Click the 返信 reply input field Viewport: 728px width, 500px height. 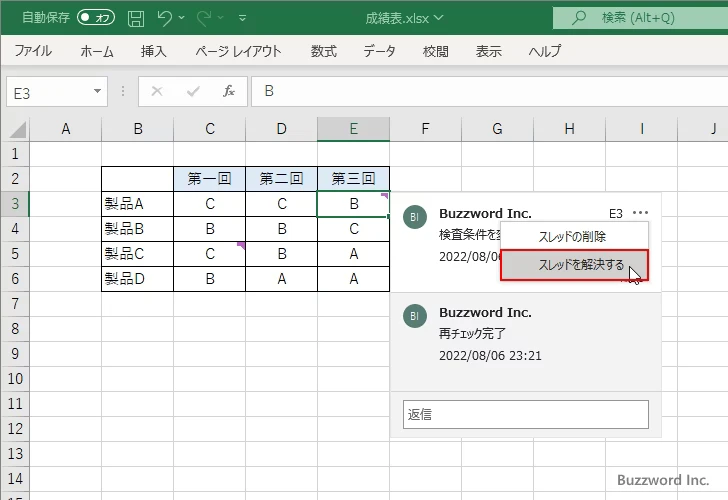[526, 415]
